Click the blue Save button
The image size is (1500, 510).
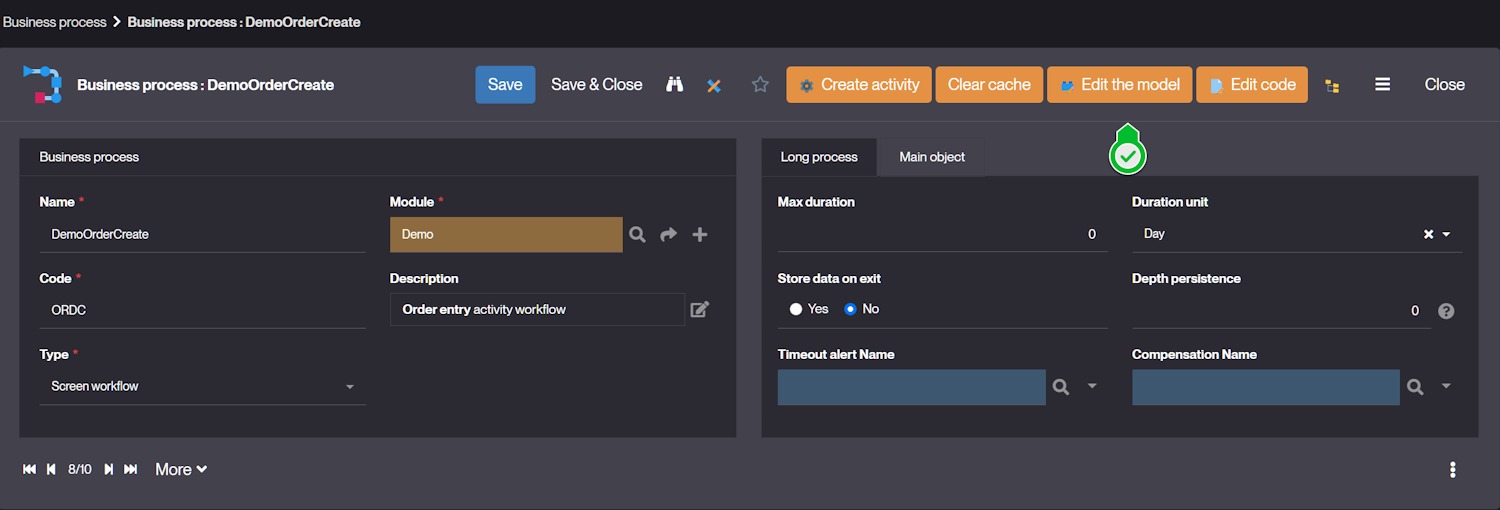click(505, 85)
